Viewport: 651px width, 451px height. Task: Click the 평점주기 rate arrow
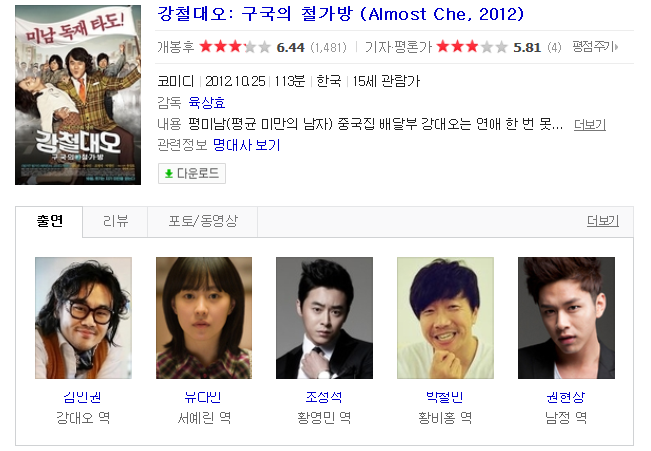(x=595, y=47)
